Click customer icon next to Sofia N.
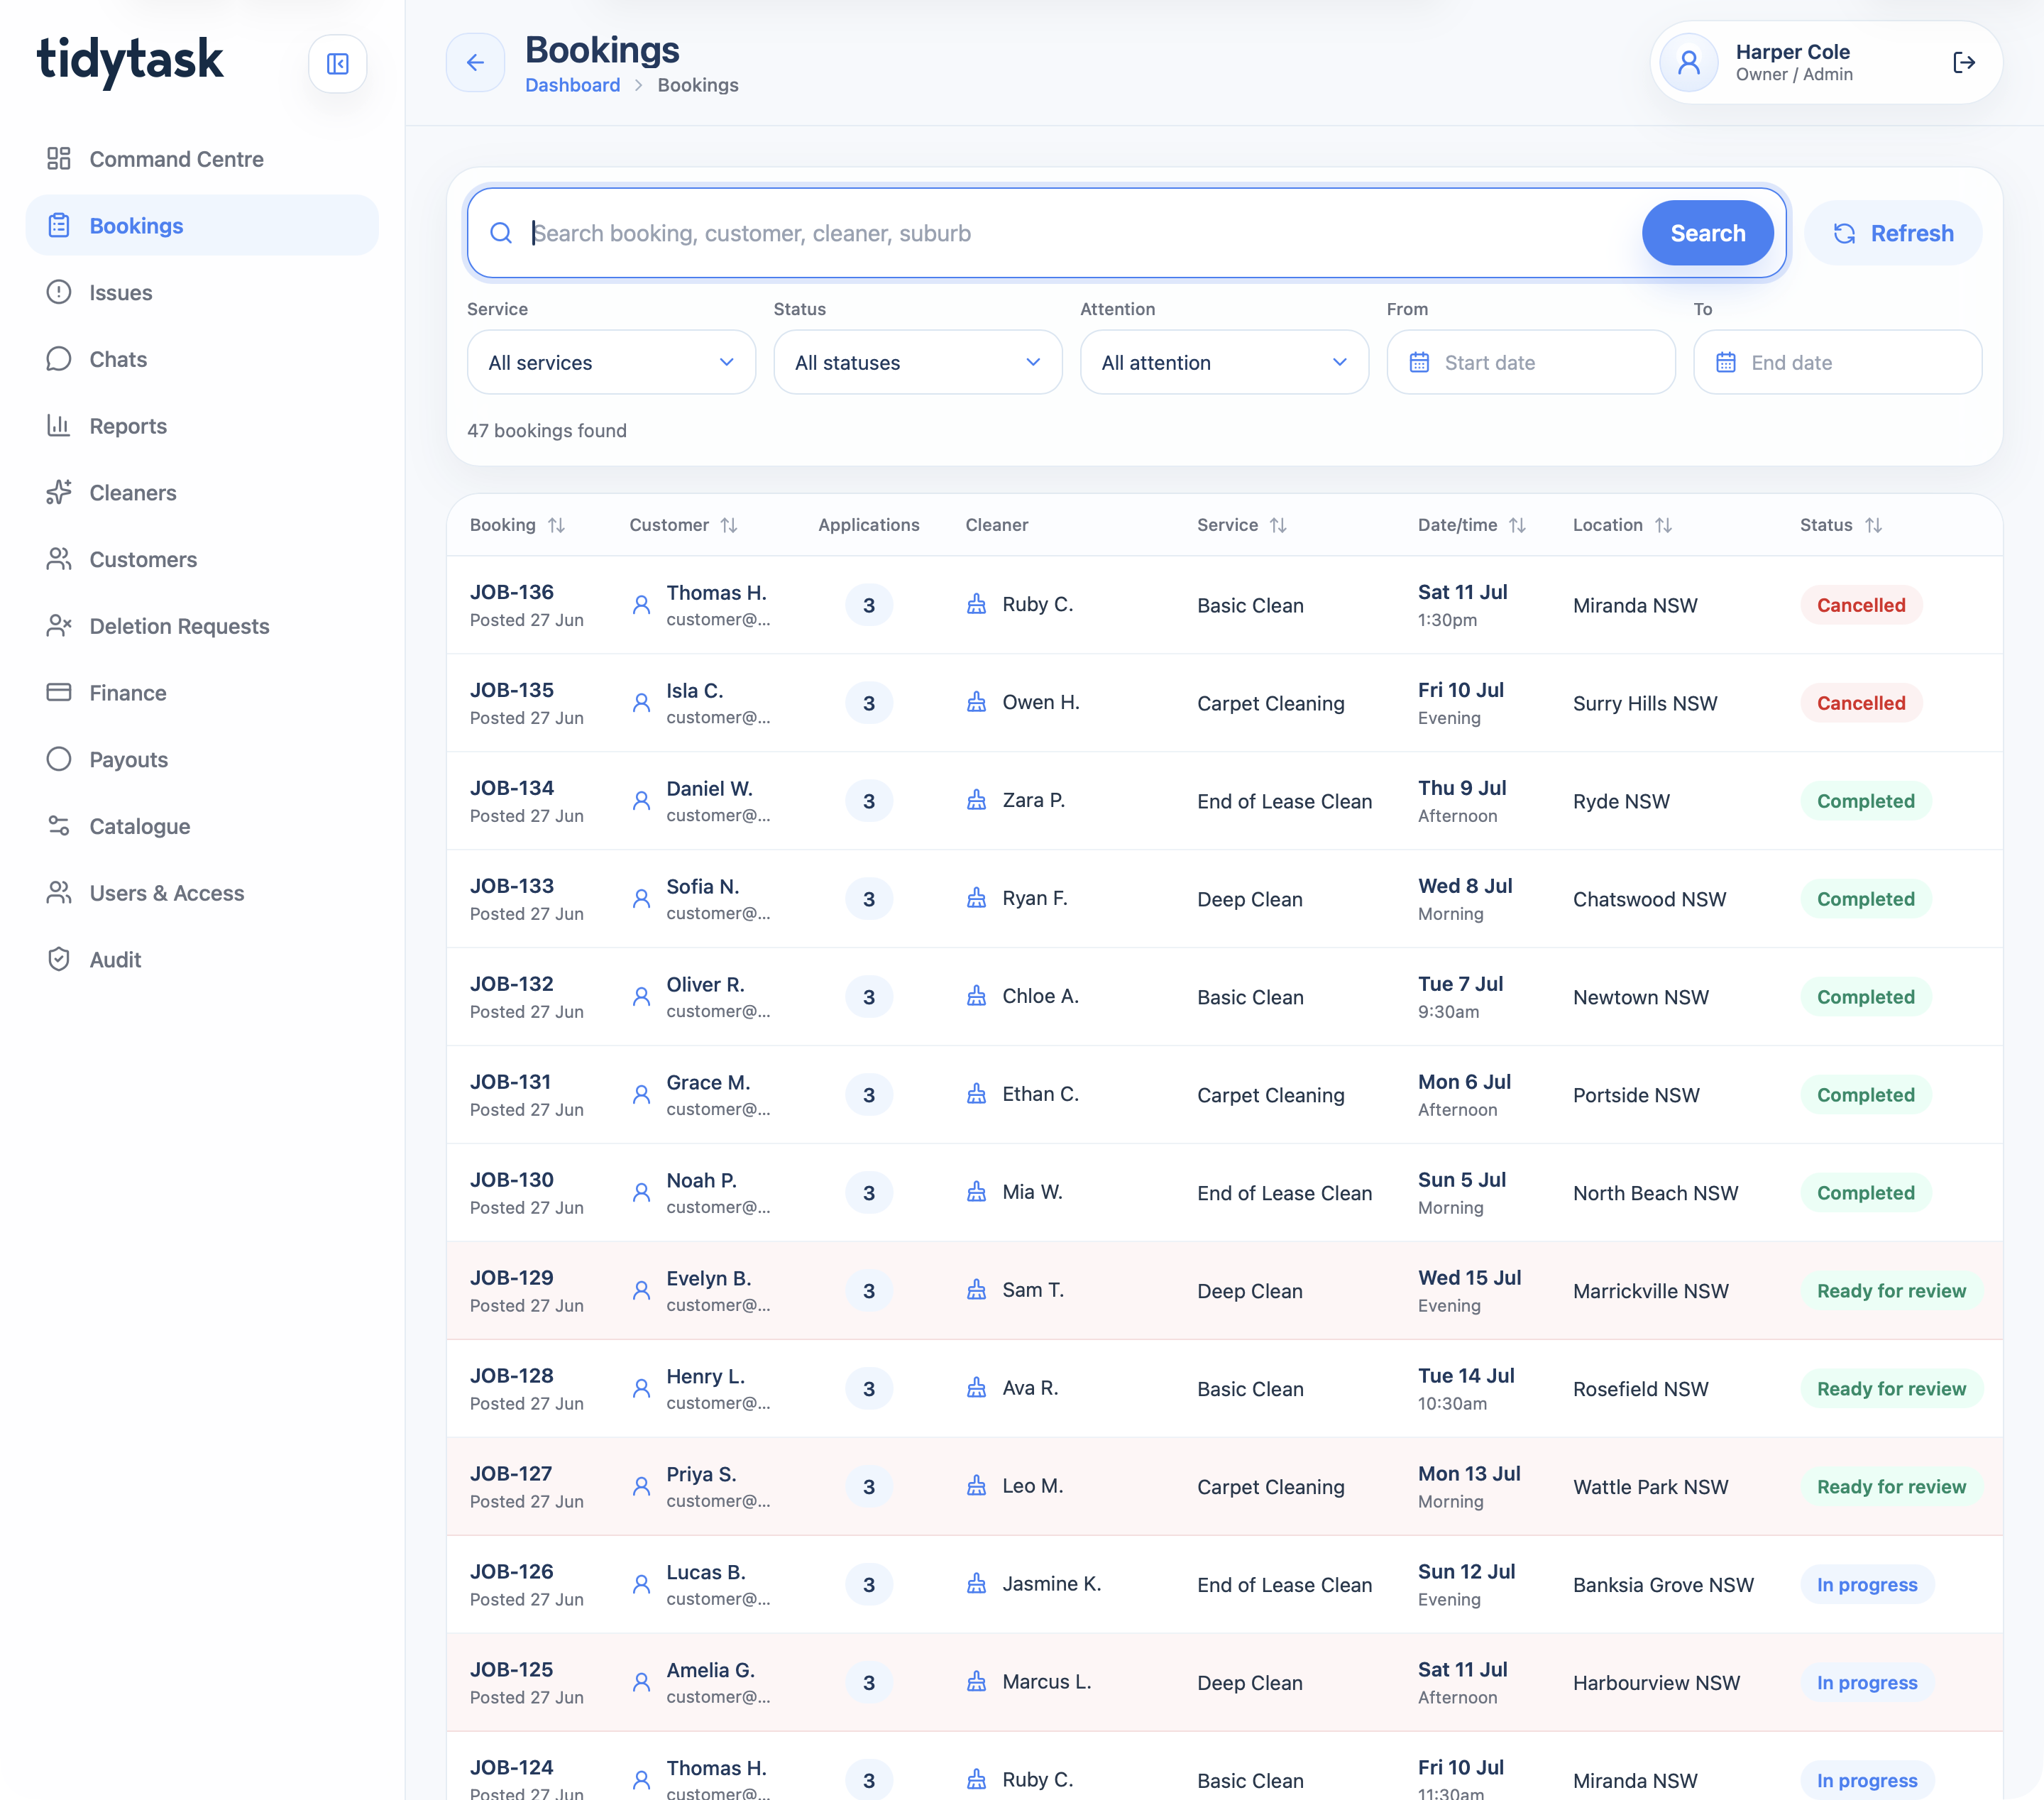 click(641, 899)
